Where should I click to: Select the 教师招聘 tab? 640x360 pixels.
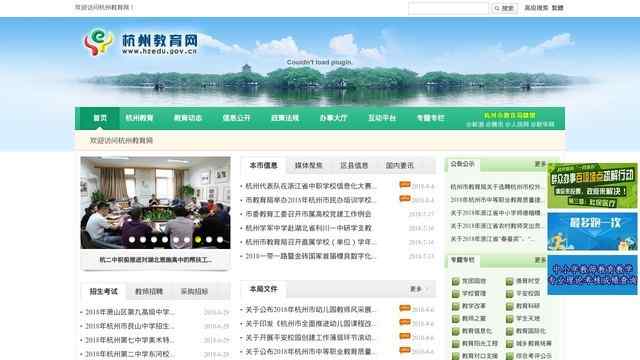click(149, 291)
